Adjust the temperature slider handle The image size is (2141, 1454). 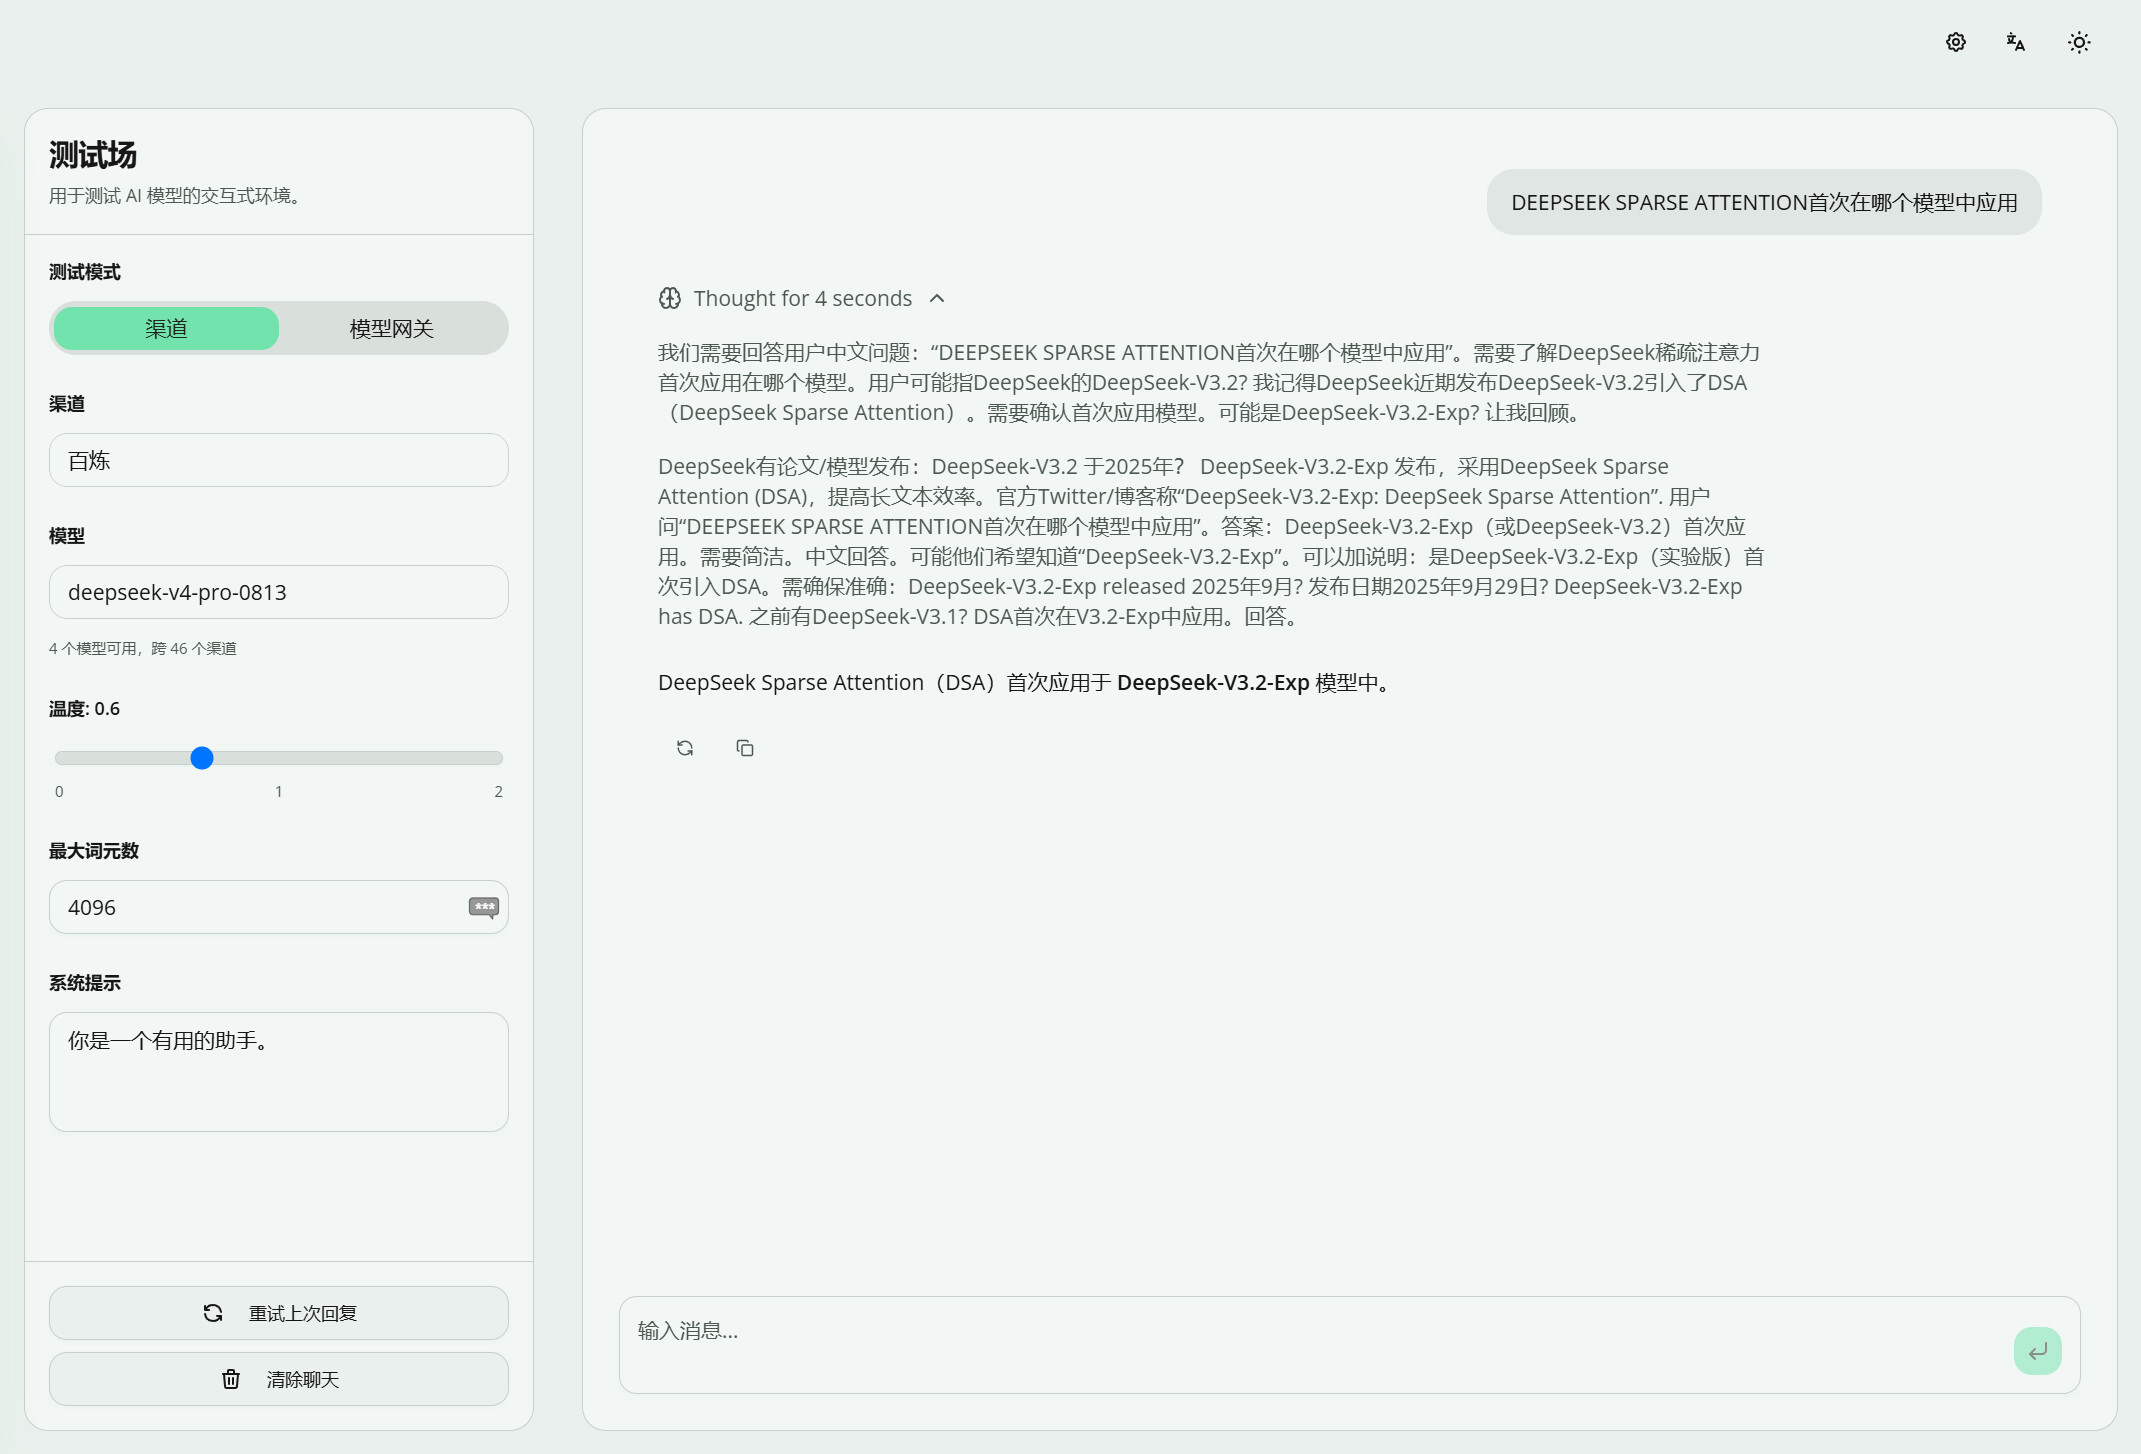click(202, 758)
